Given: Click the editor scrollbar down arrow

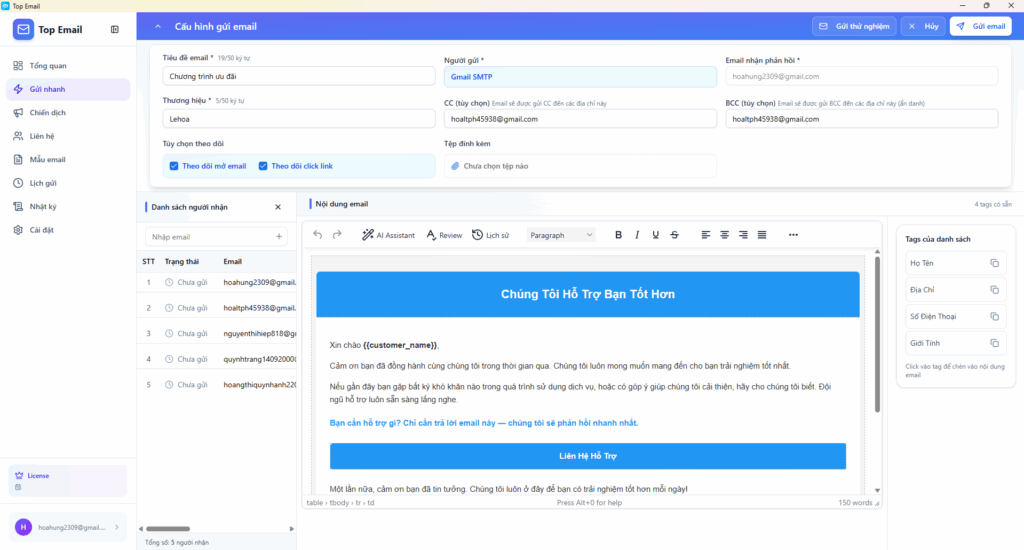Looking at the screenshot, I should pos(877,490).
